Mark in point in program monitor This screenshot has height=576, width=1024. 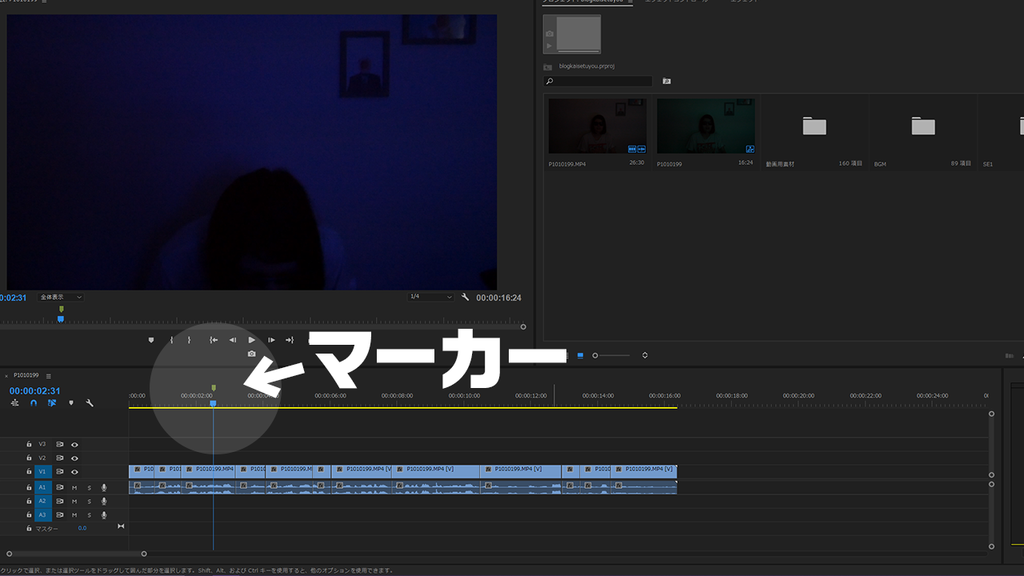point(172,340)
